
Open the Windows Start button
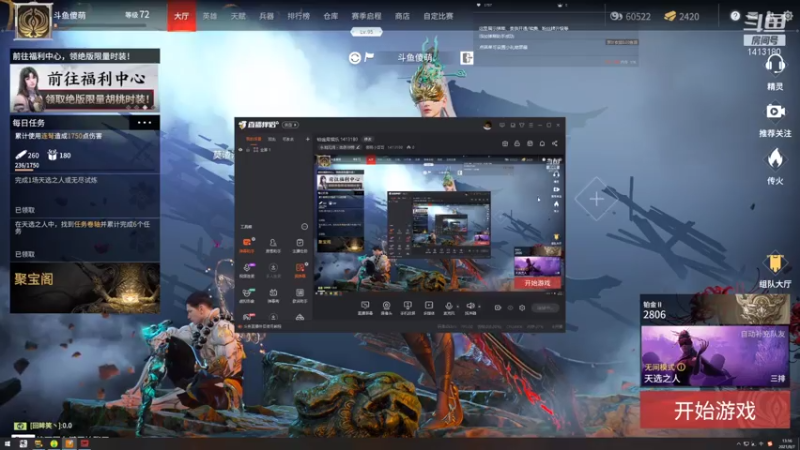(x=7, y=444)
